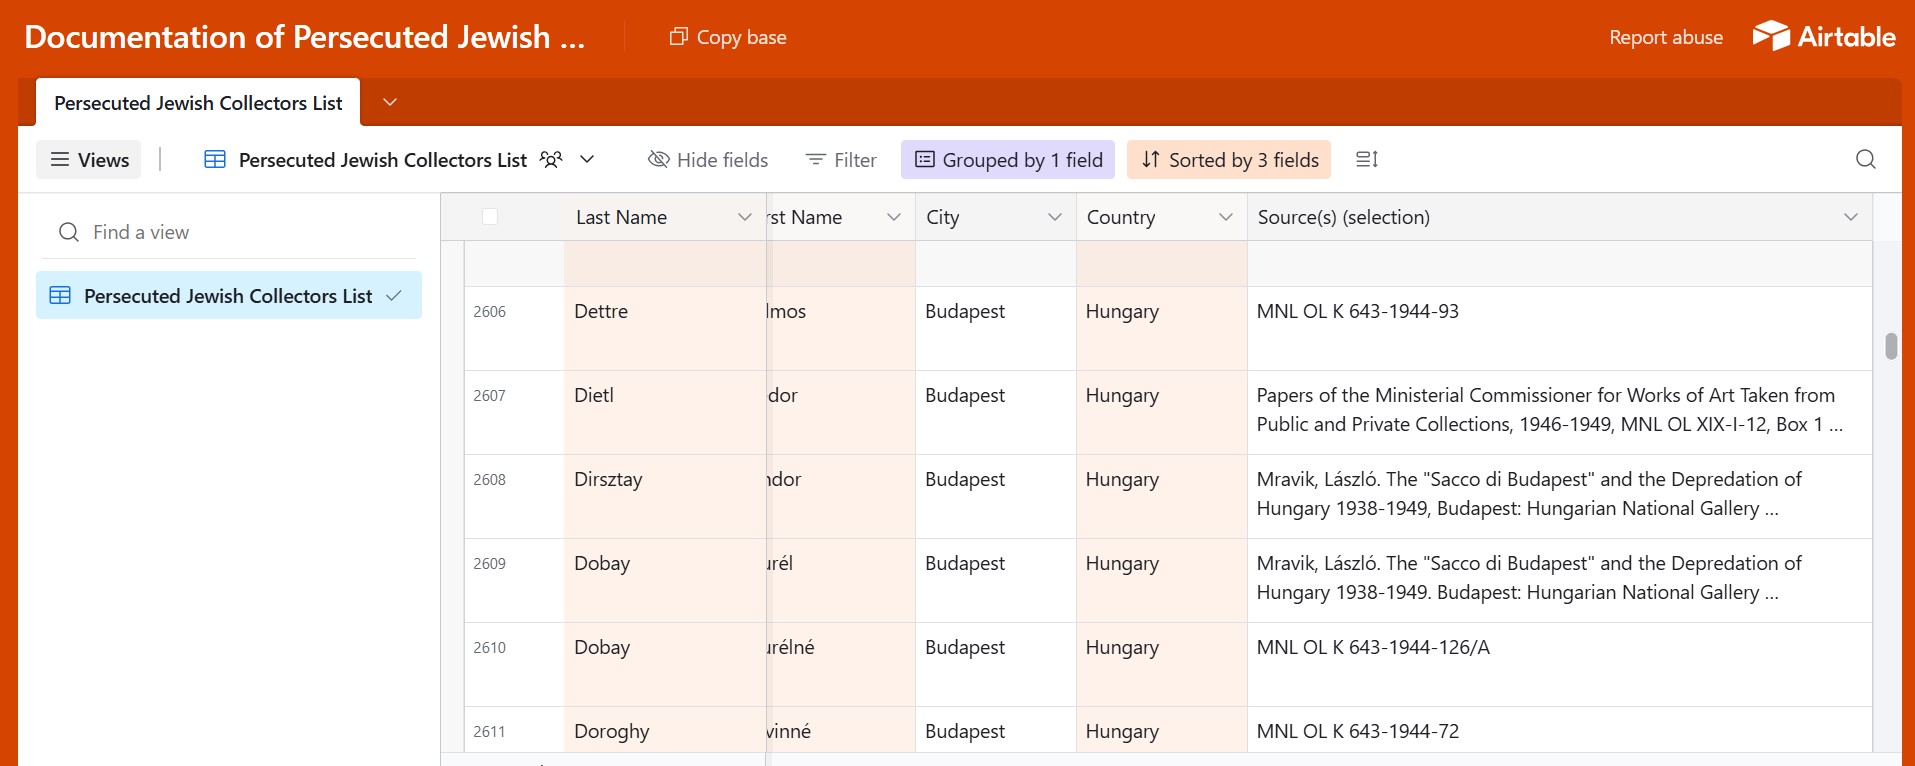Select Persecuted Jewish Collectors List sidebar view
The height and width of the screenshot is (766, 1915).
tap(228, 296)
